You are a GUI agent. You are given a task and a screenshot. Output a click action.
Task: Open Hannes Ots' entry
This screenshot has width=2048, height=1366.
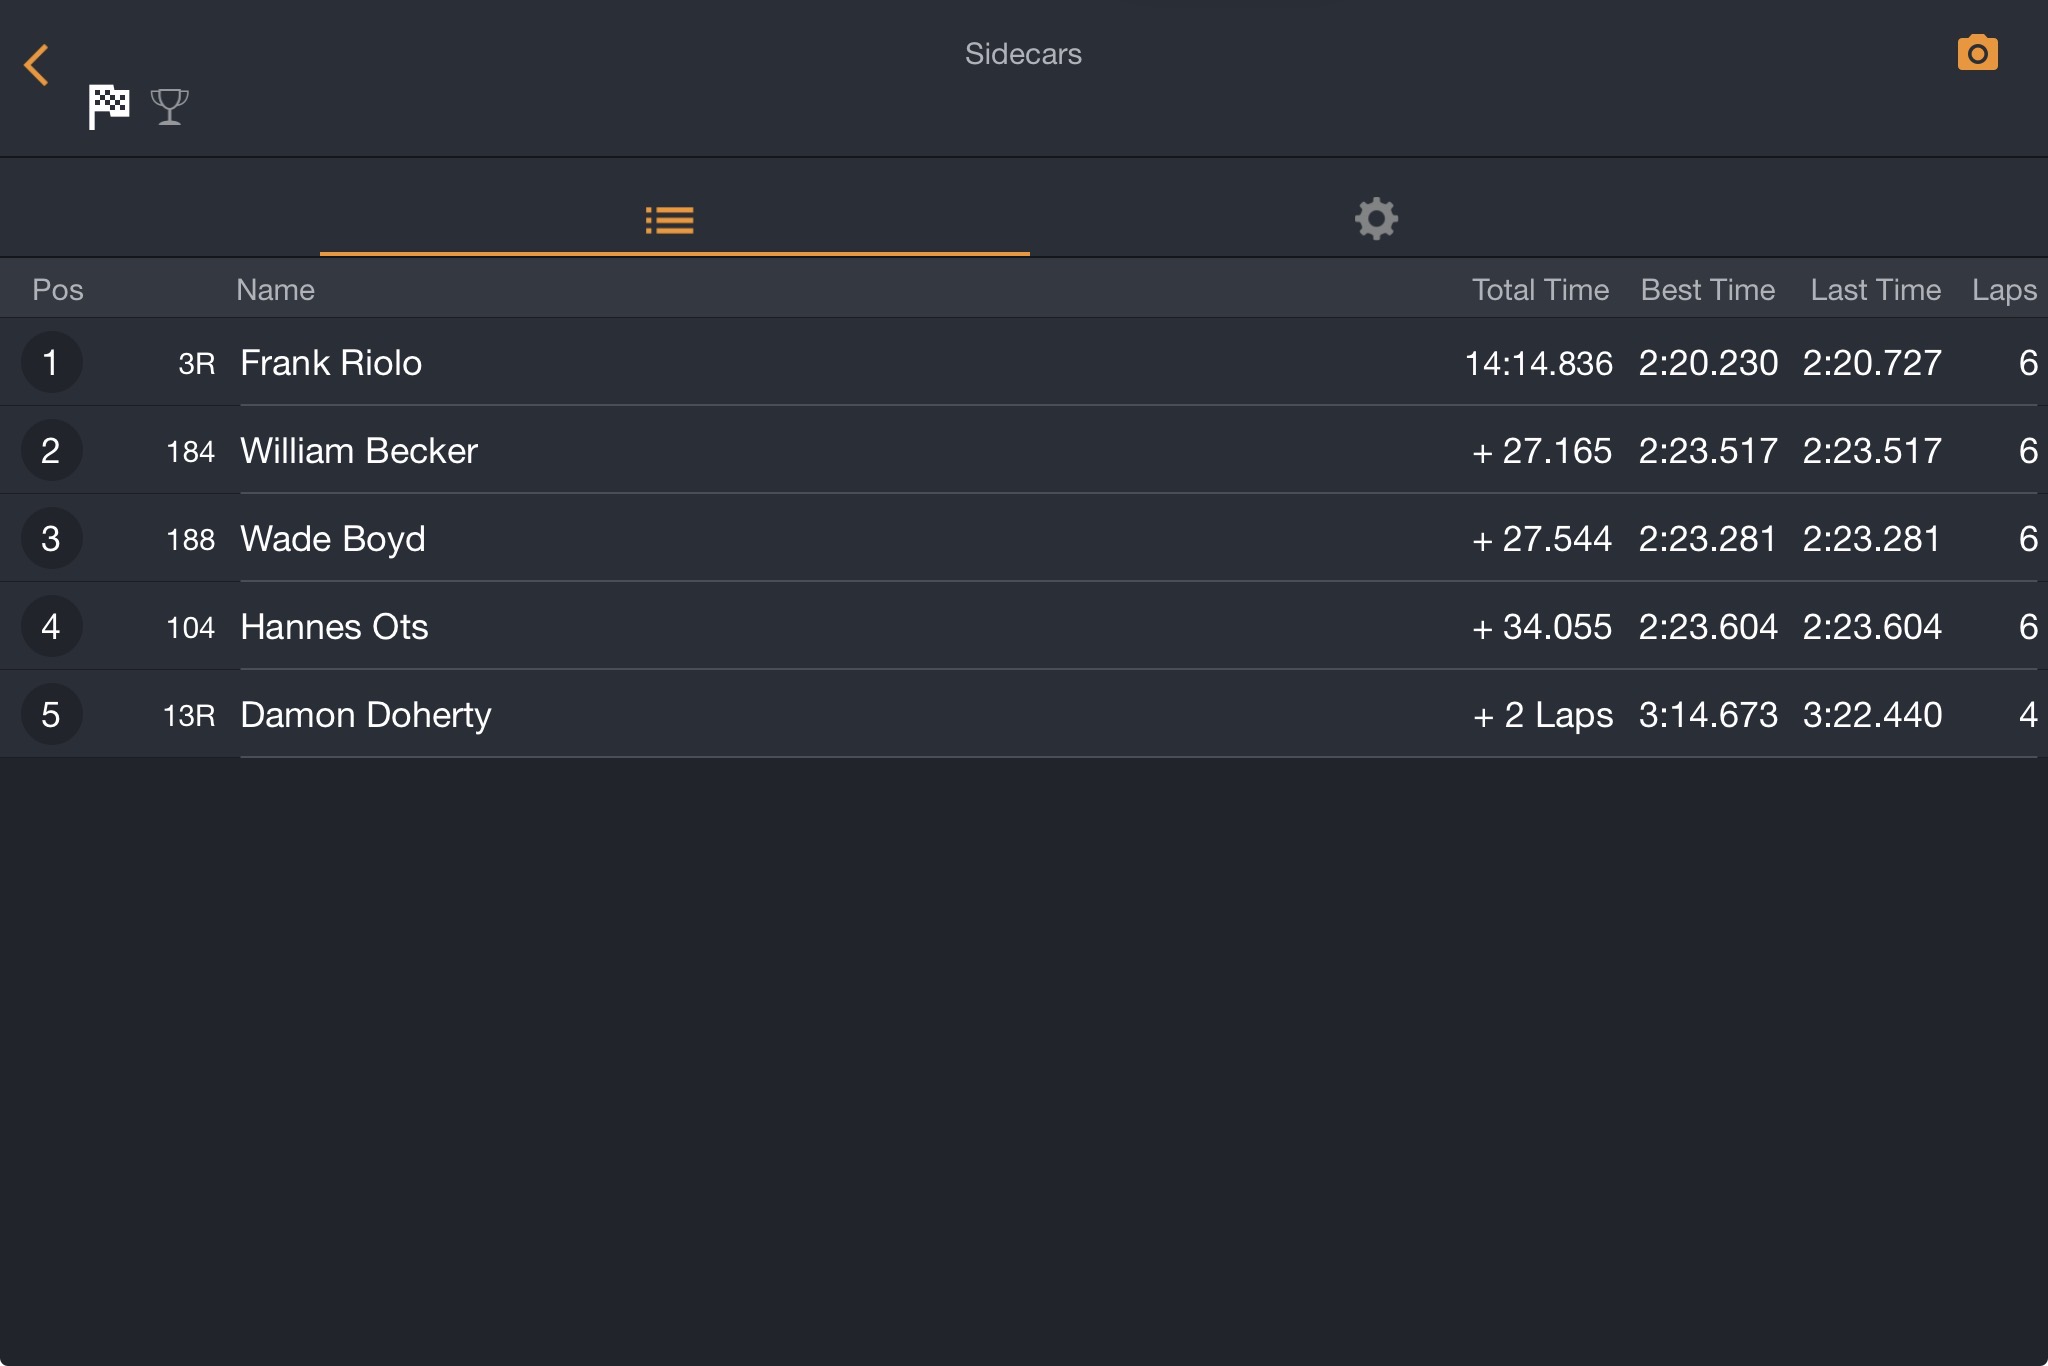pos(1024,626)
